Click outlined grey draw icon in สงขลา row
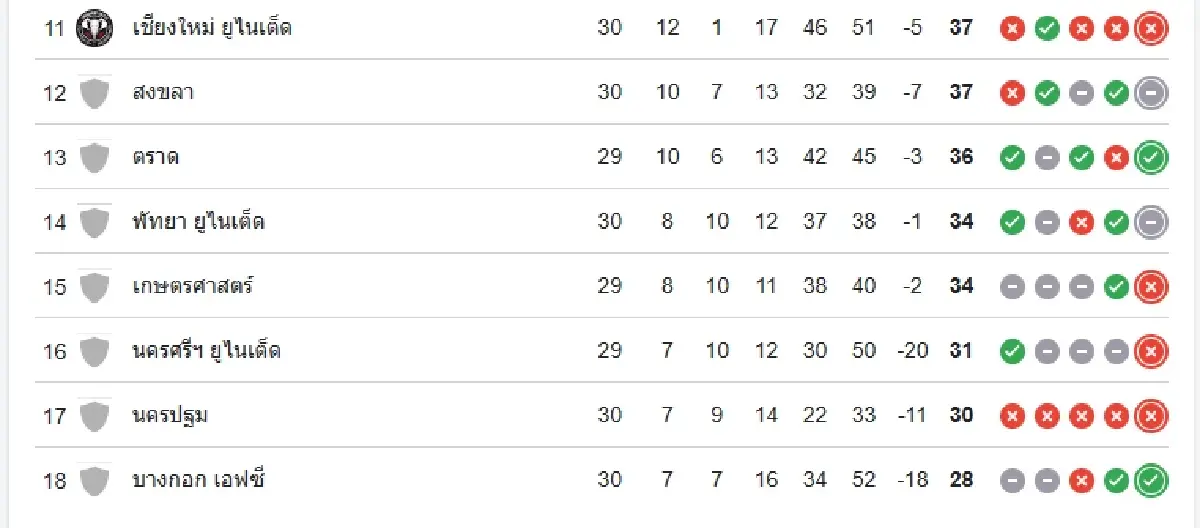Image resolution: width=1200 pixels, height=528 pixels. point(1151,93)
